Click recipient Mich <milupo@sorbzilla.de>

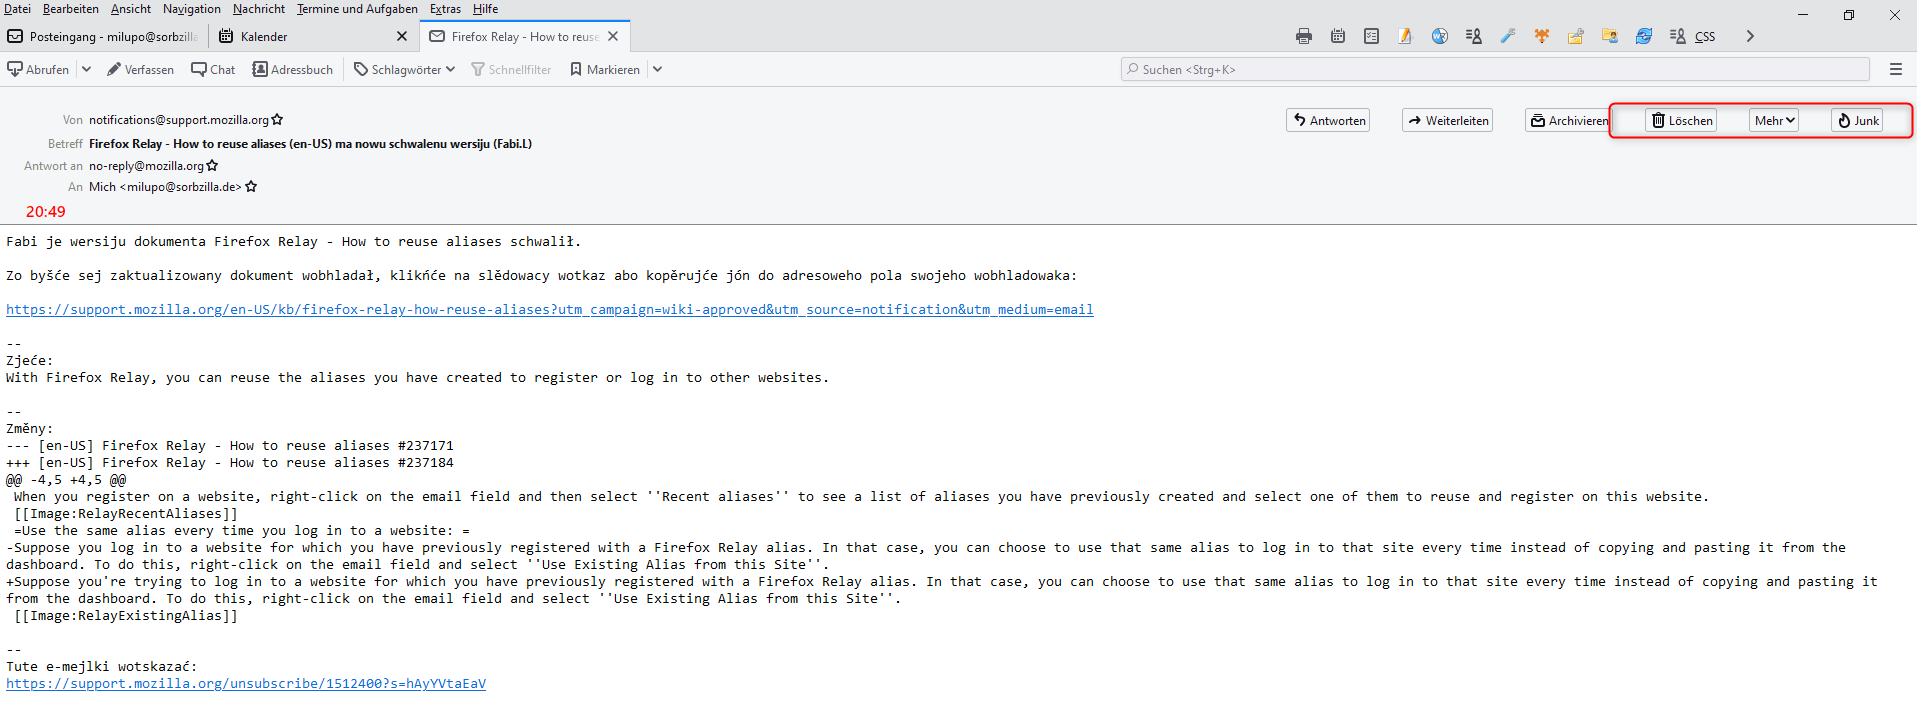pyautogui.click(x=165, y=187)
